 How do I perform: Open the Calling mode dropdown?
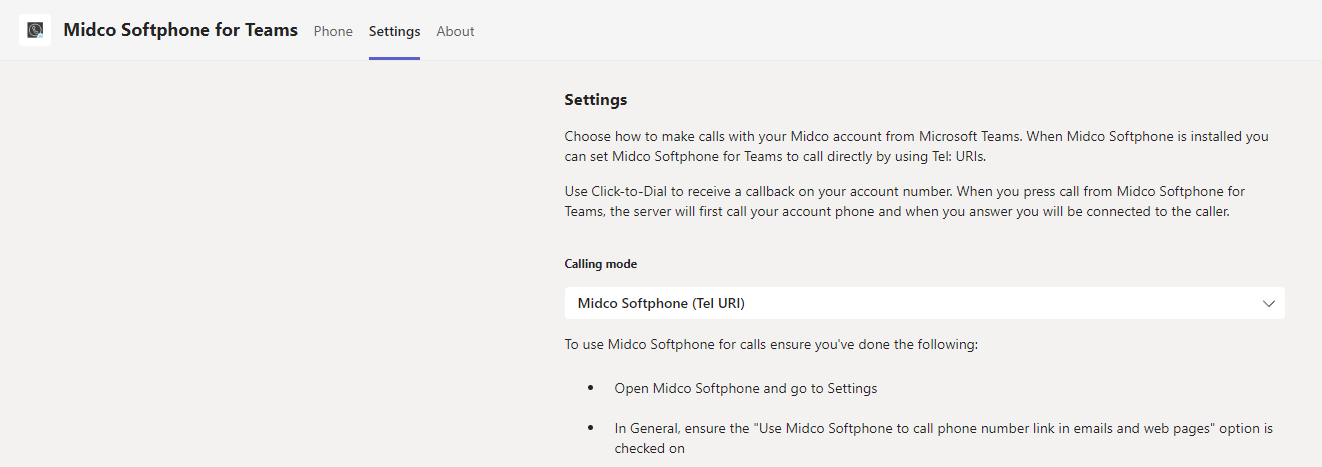924,303
